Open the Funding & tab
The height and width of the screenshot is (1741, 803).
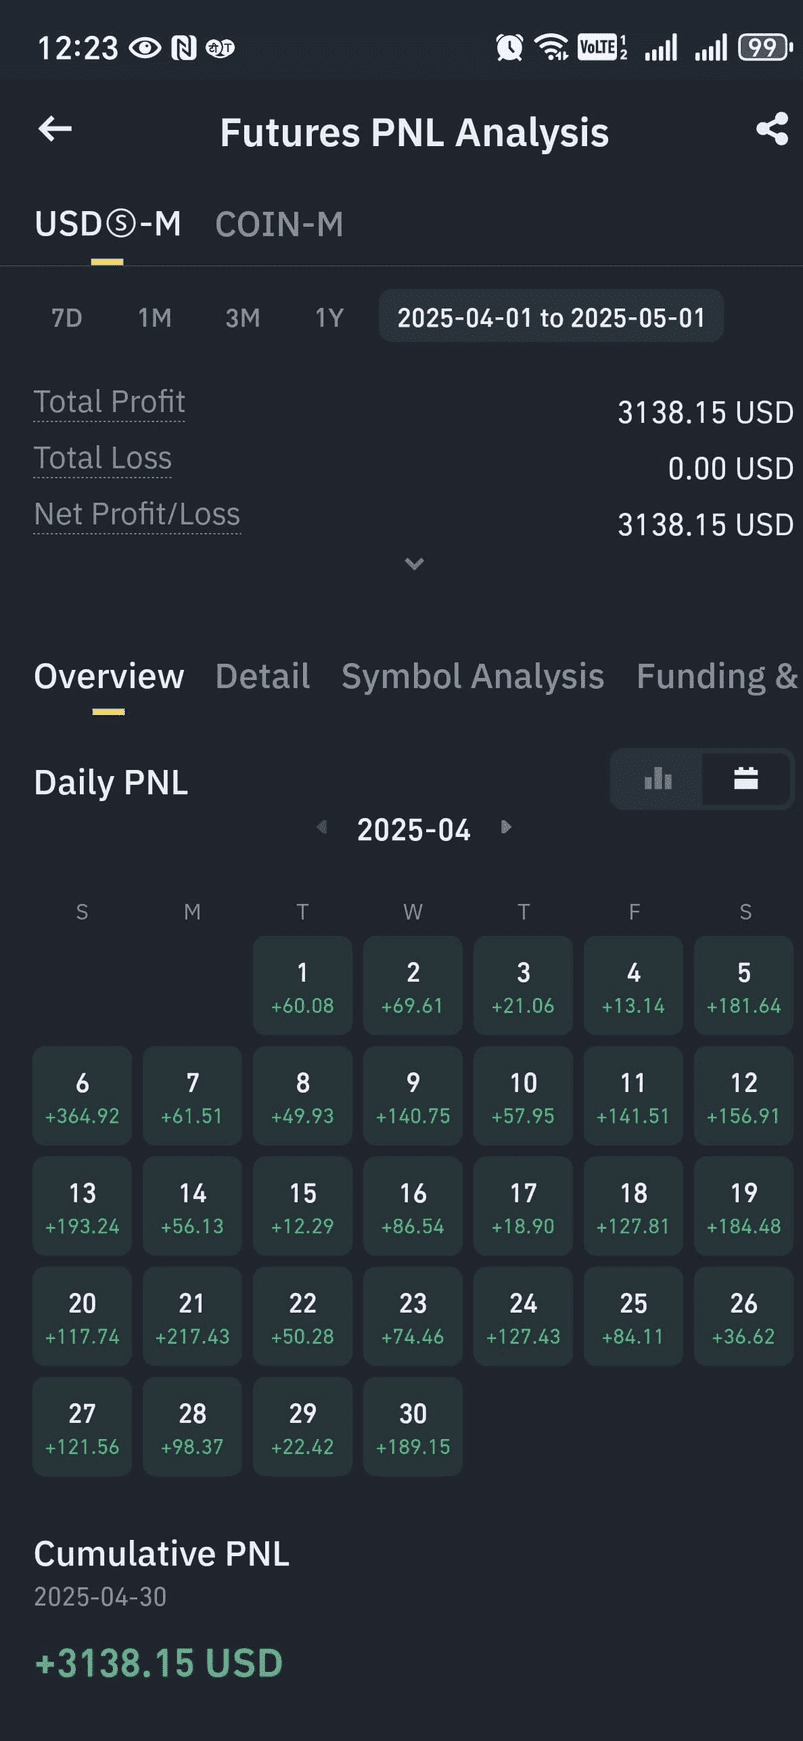click(x=717, y=676)
